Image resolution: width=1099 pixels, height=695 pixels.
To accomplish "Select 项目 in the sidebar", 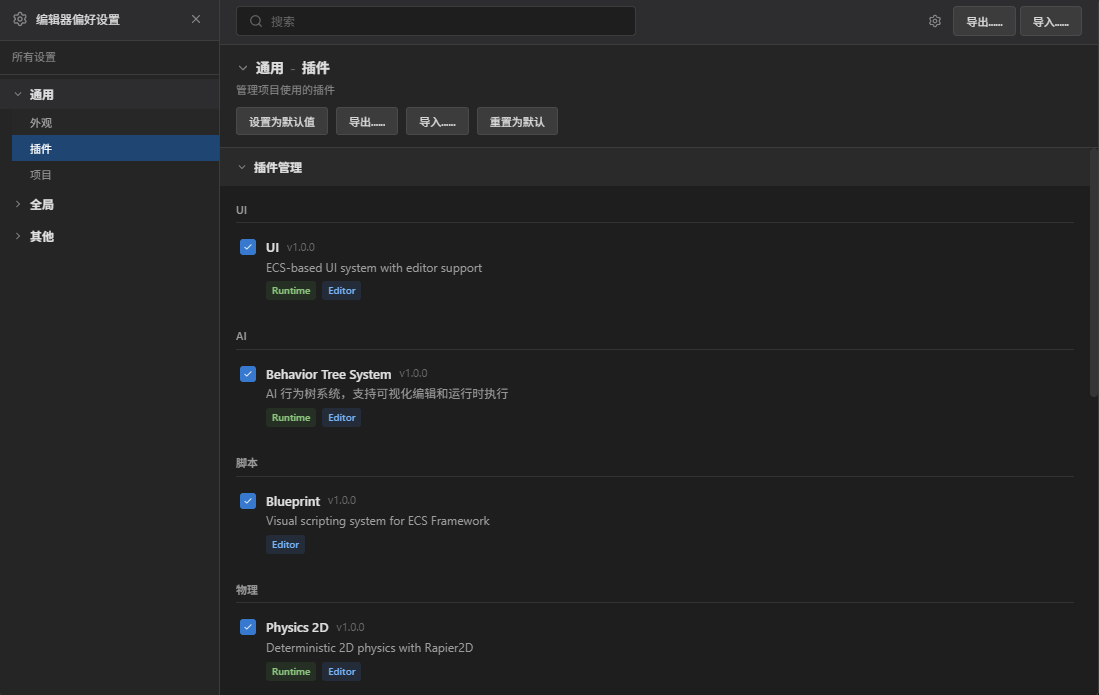I will [x=42, y=174].
